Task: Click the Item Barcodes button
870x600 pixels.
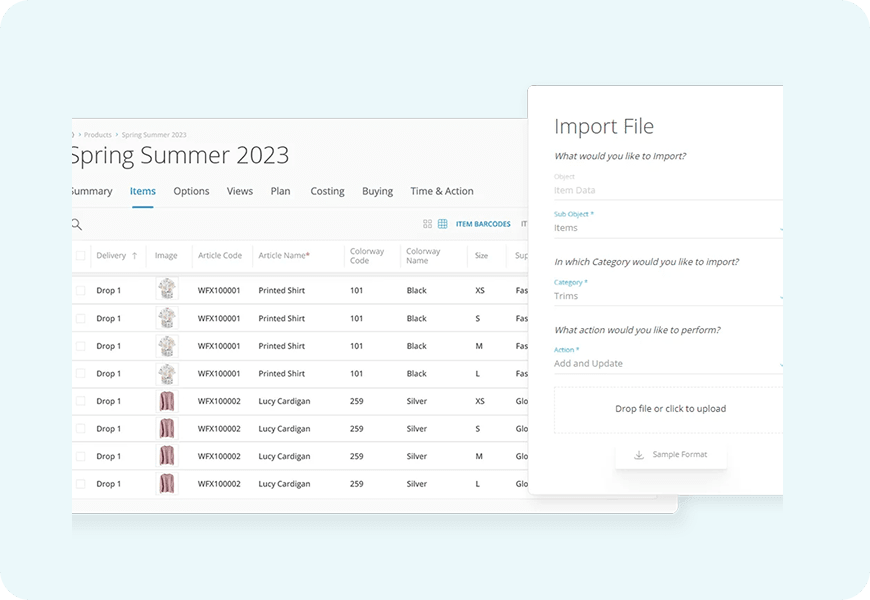Action: [x=483, y=224]
